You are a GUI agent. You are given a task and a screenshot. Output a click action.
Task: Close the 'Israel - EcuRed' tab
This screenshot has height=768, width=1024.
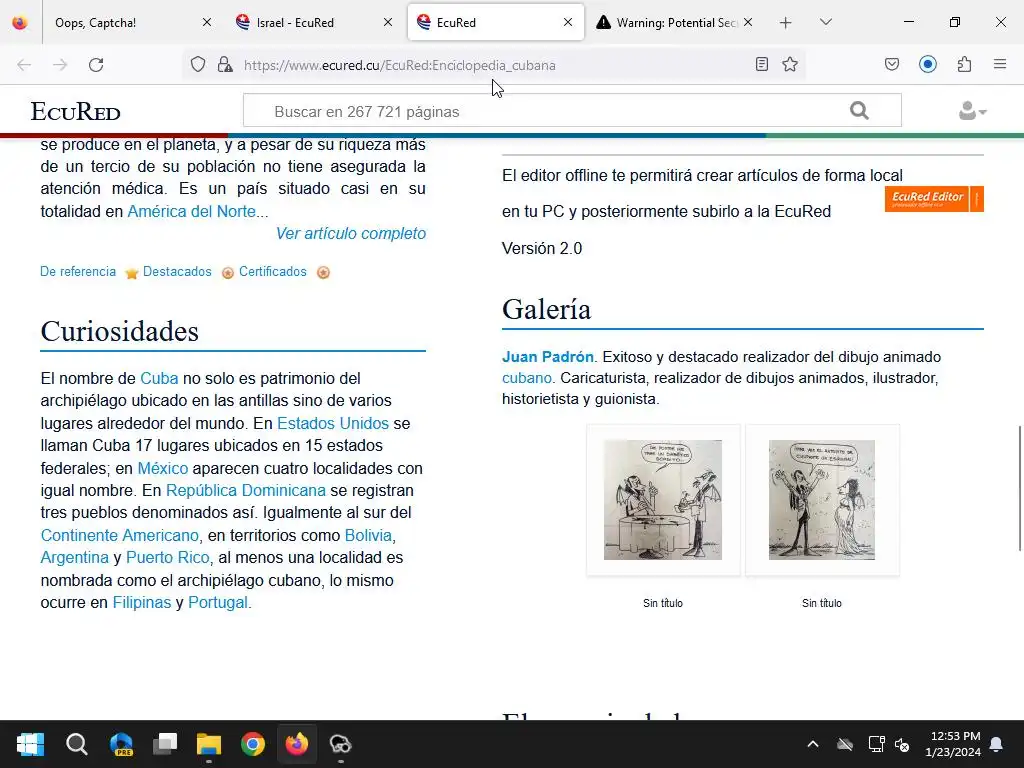coord(388,23)
